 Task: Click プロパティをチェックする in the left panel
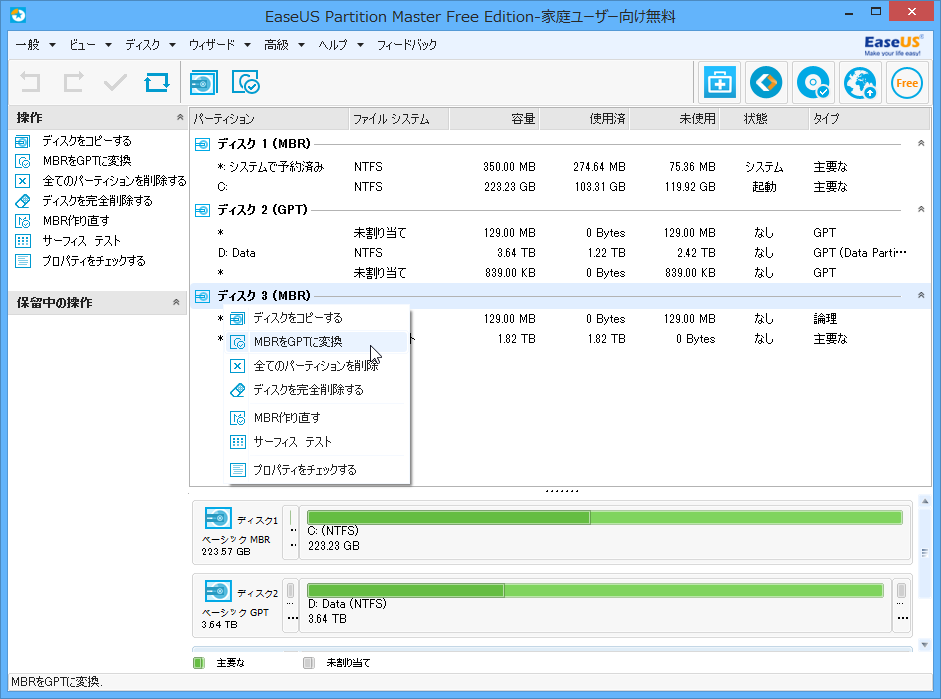[94, 261]
